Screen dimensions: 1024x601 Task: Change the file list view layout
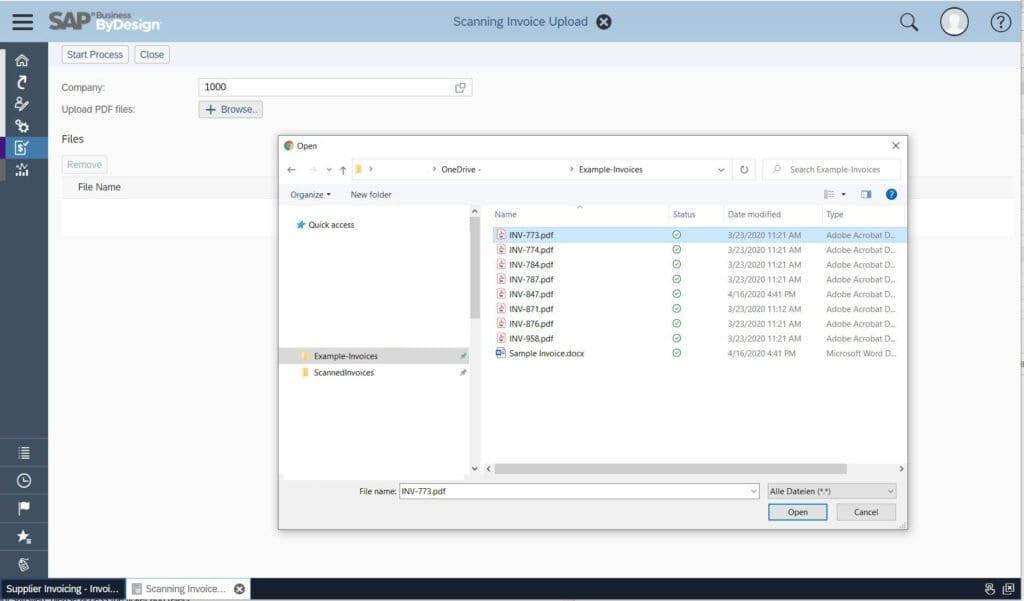tap(829, 195)
